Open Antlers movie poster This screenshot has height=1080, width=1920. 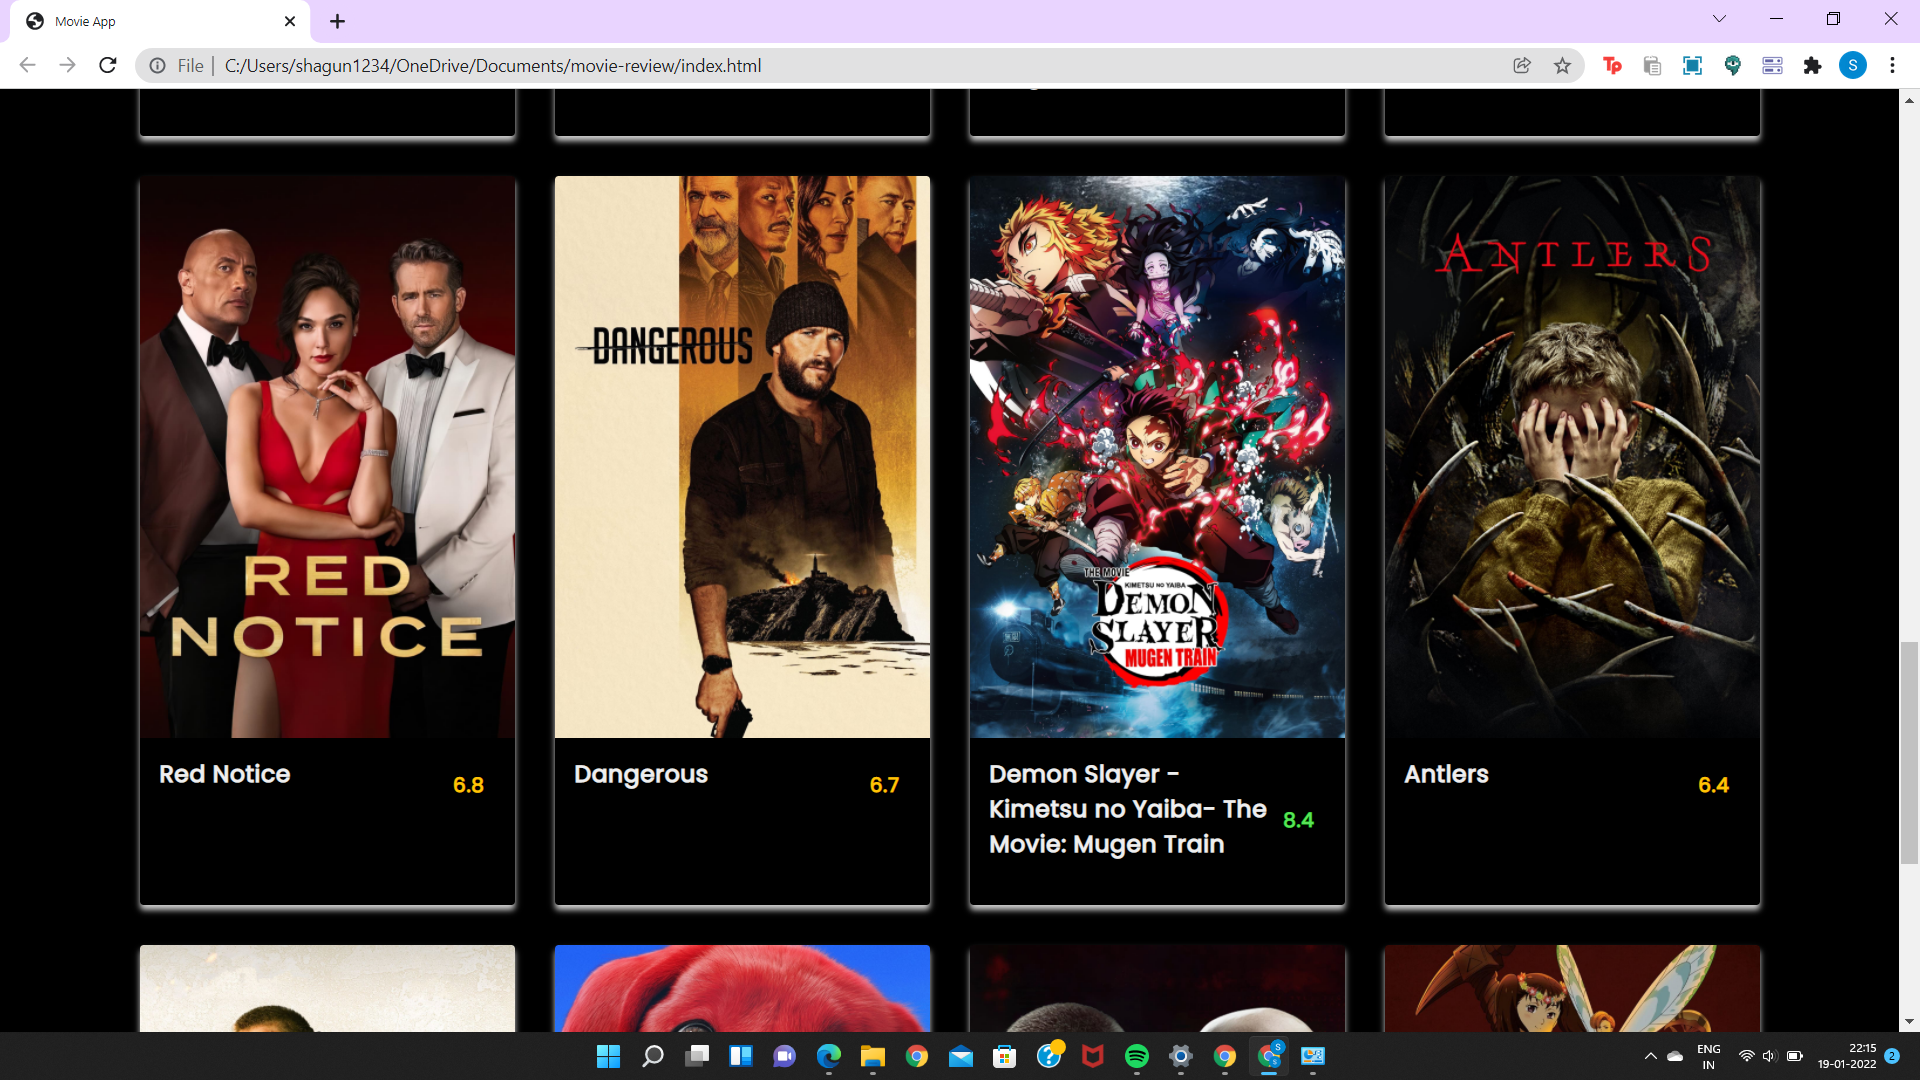click(1572, 457)
